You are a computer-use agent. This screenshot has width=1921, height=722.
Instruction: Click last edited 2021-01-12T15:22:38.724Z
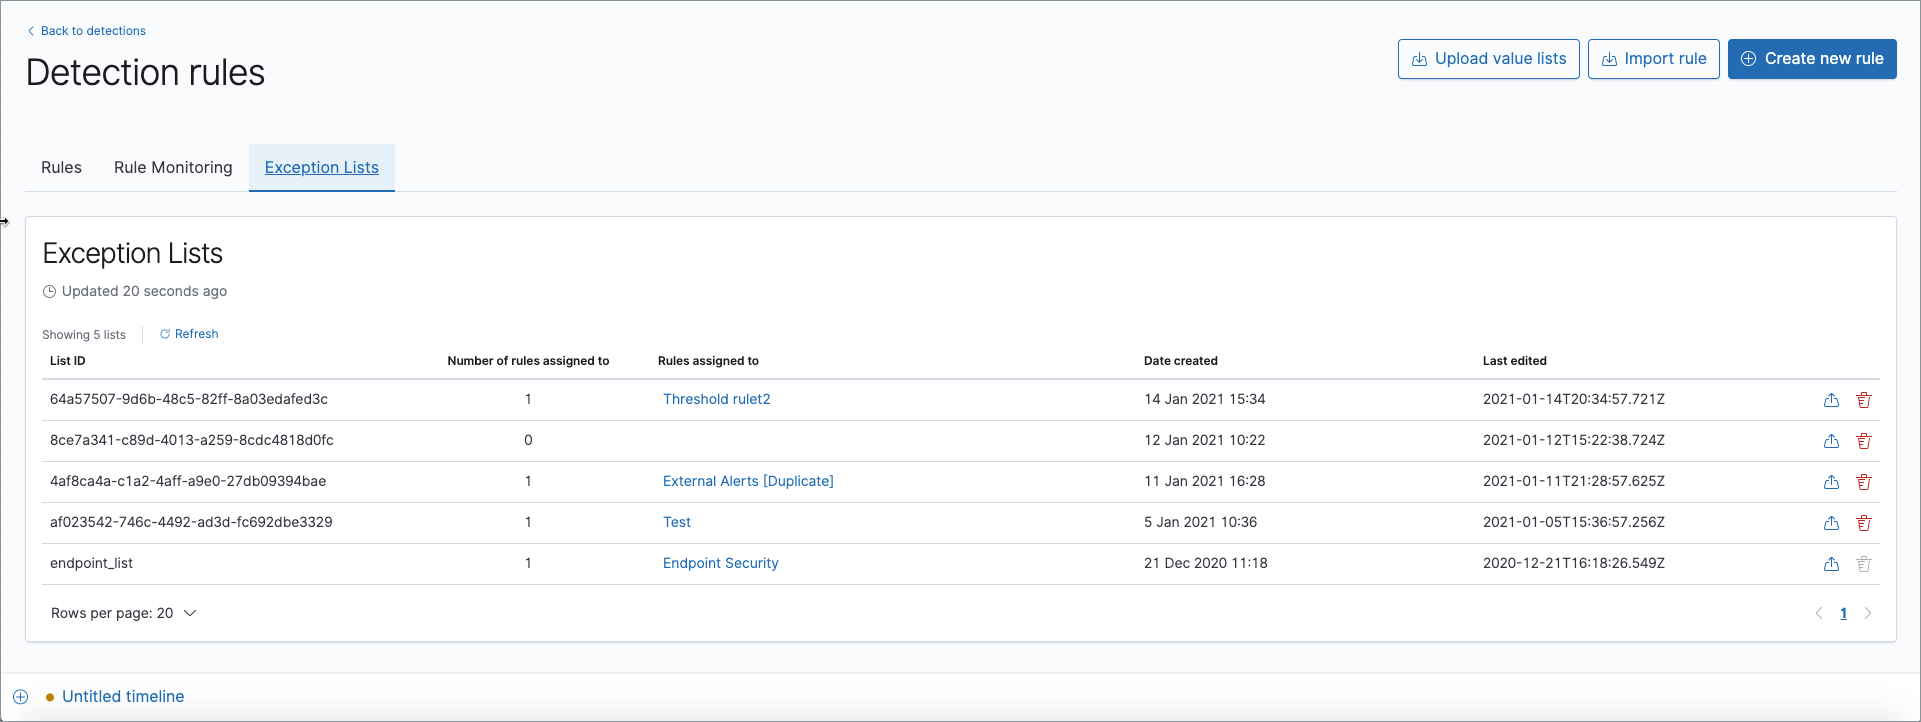(1574, 440)
